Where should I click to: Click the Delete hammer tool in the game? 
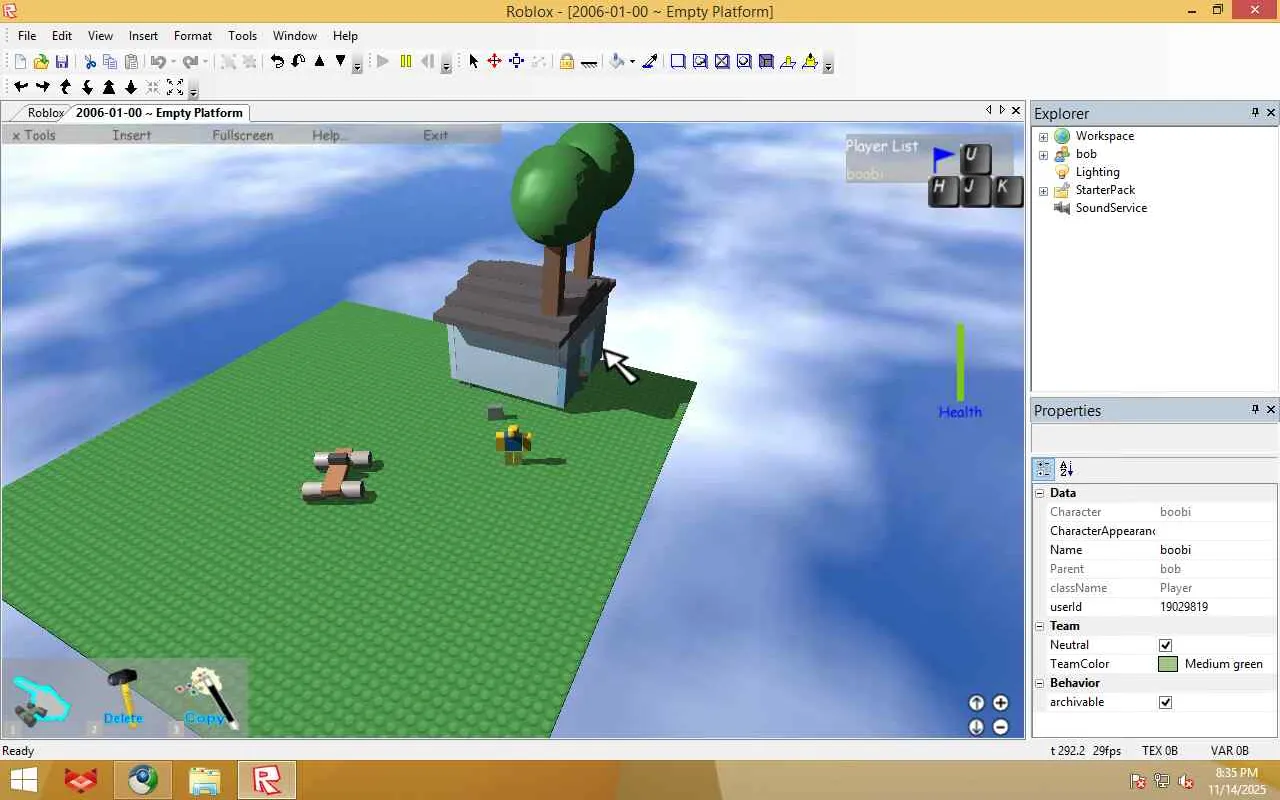123,696
